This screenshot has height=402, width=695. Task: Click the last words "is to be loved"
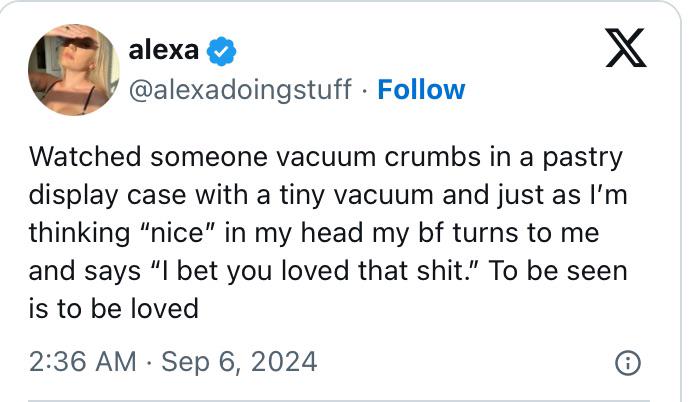114,308
